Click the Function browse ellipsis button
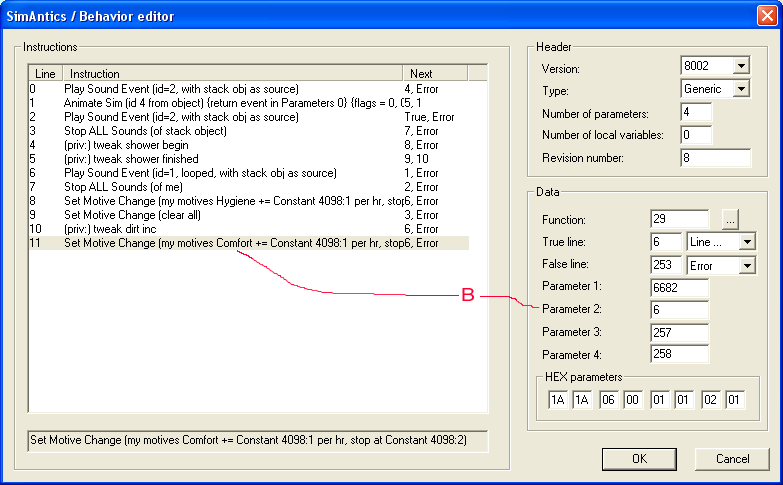 coord(730,219)
